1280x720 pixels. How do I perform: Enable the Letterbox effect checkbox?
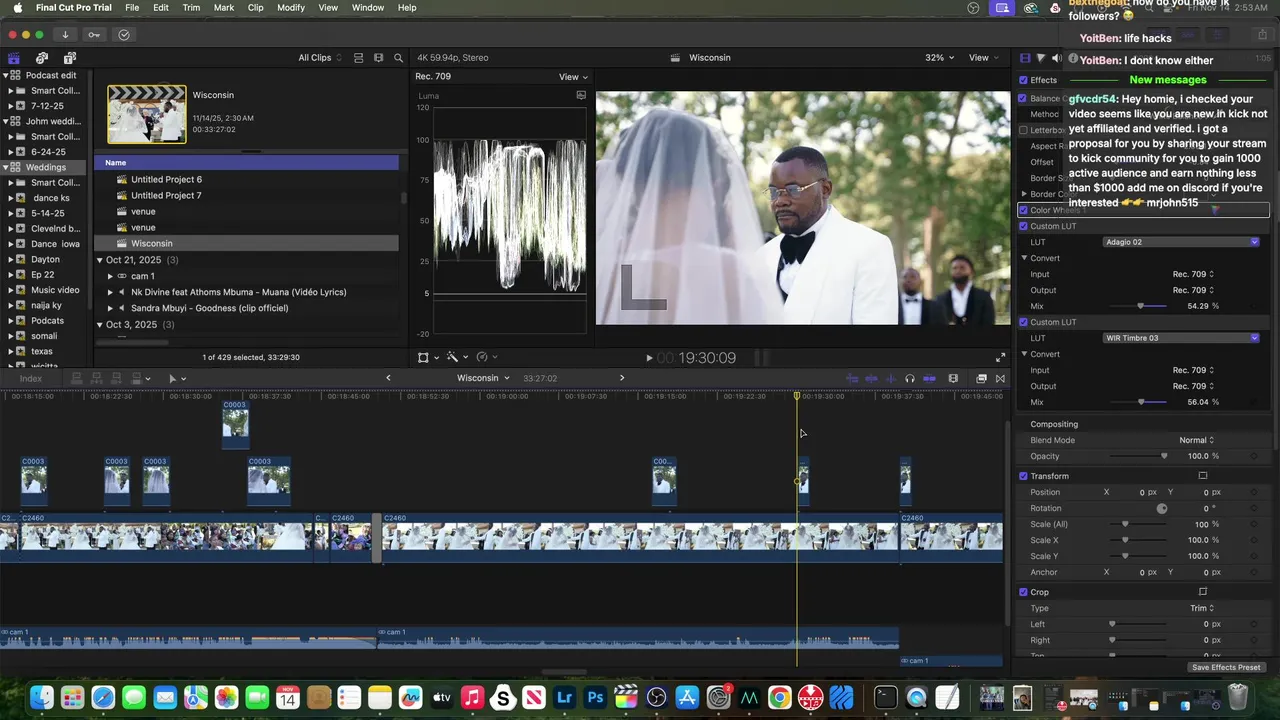[1022, 130]
